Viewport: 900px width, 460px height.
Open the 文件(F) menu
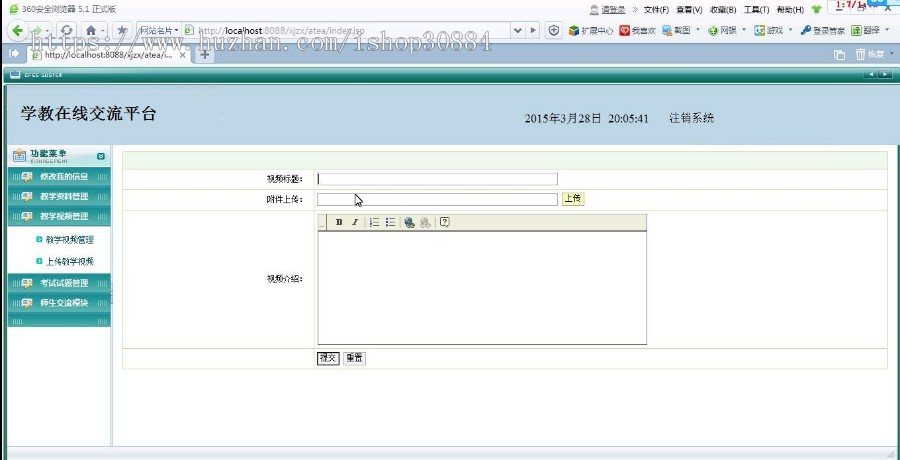tap(656, 10)
